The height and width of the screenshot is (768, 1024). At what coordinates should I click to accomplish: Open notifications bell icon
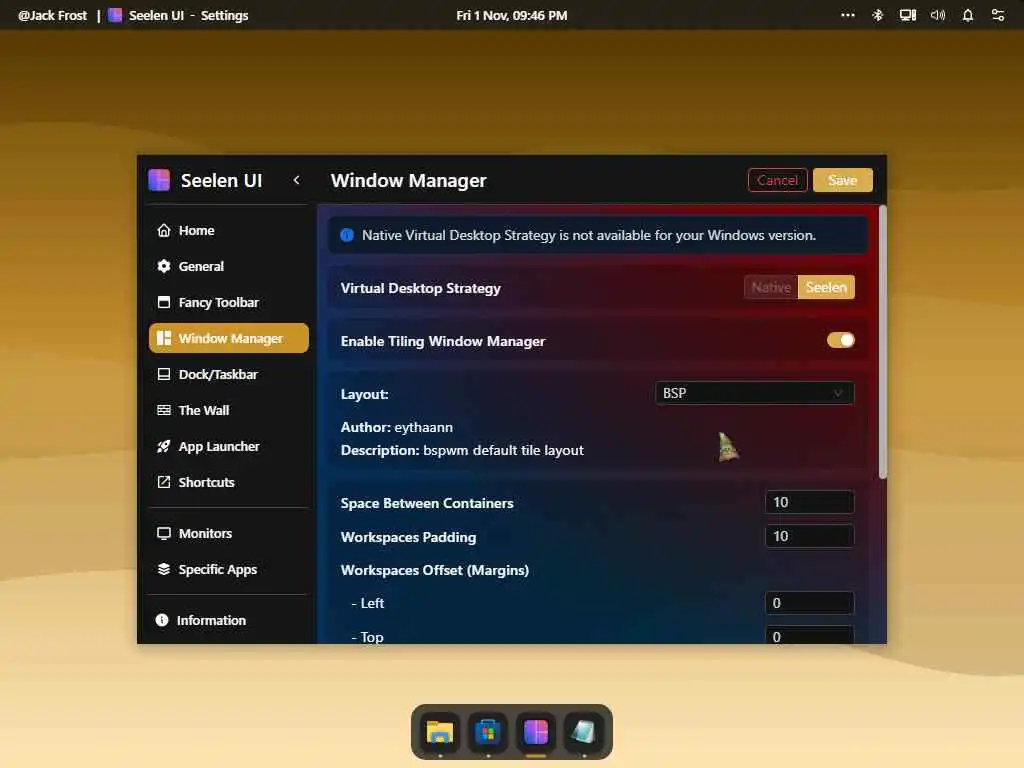point(968,15)
